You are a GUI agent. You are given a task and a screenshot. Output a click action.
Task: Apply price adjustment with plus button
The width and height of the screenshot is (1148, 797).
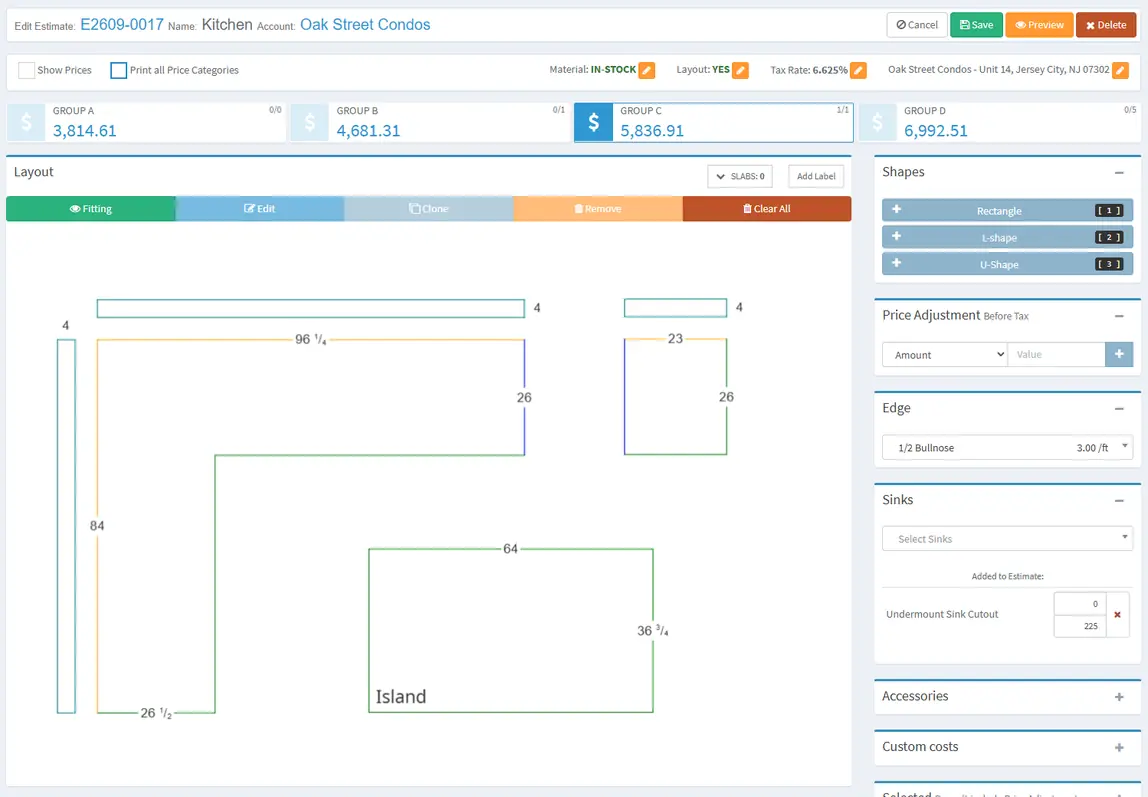tap(1119, 354)
